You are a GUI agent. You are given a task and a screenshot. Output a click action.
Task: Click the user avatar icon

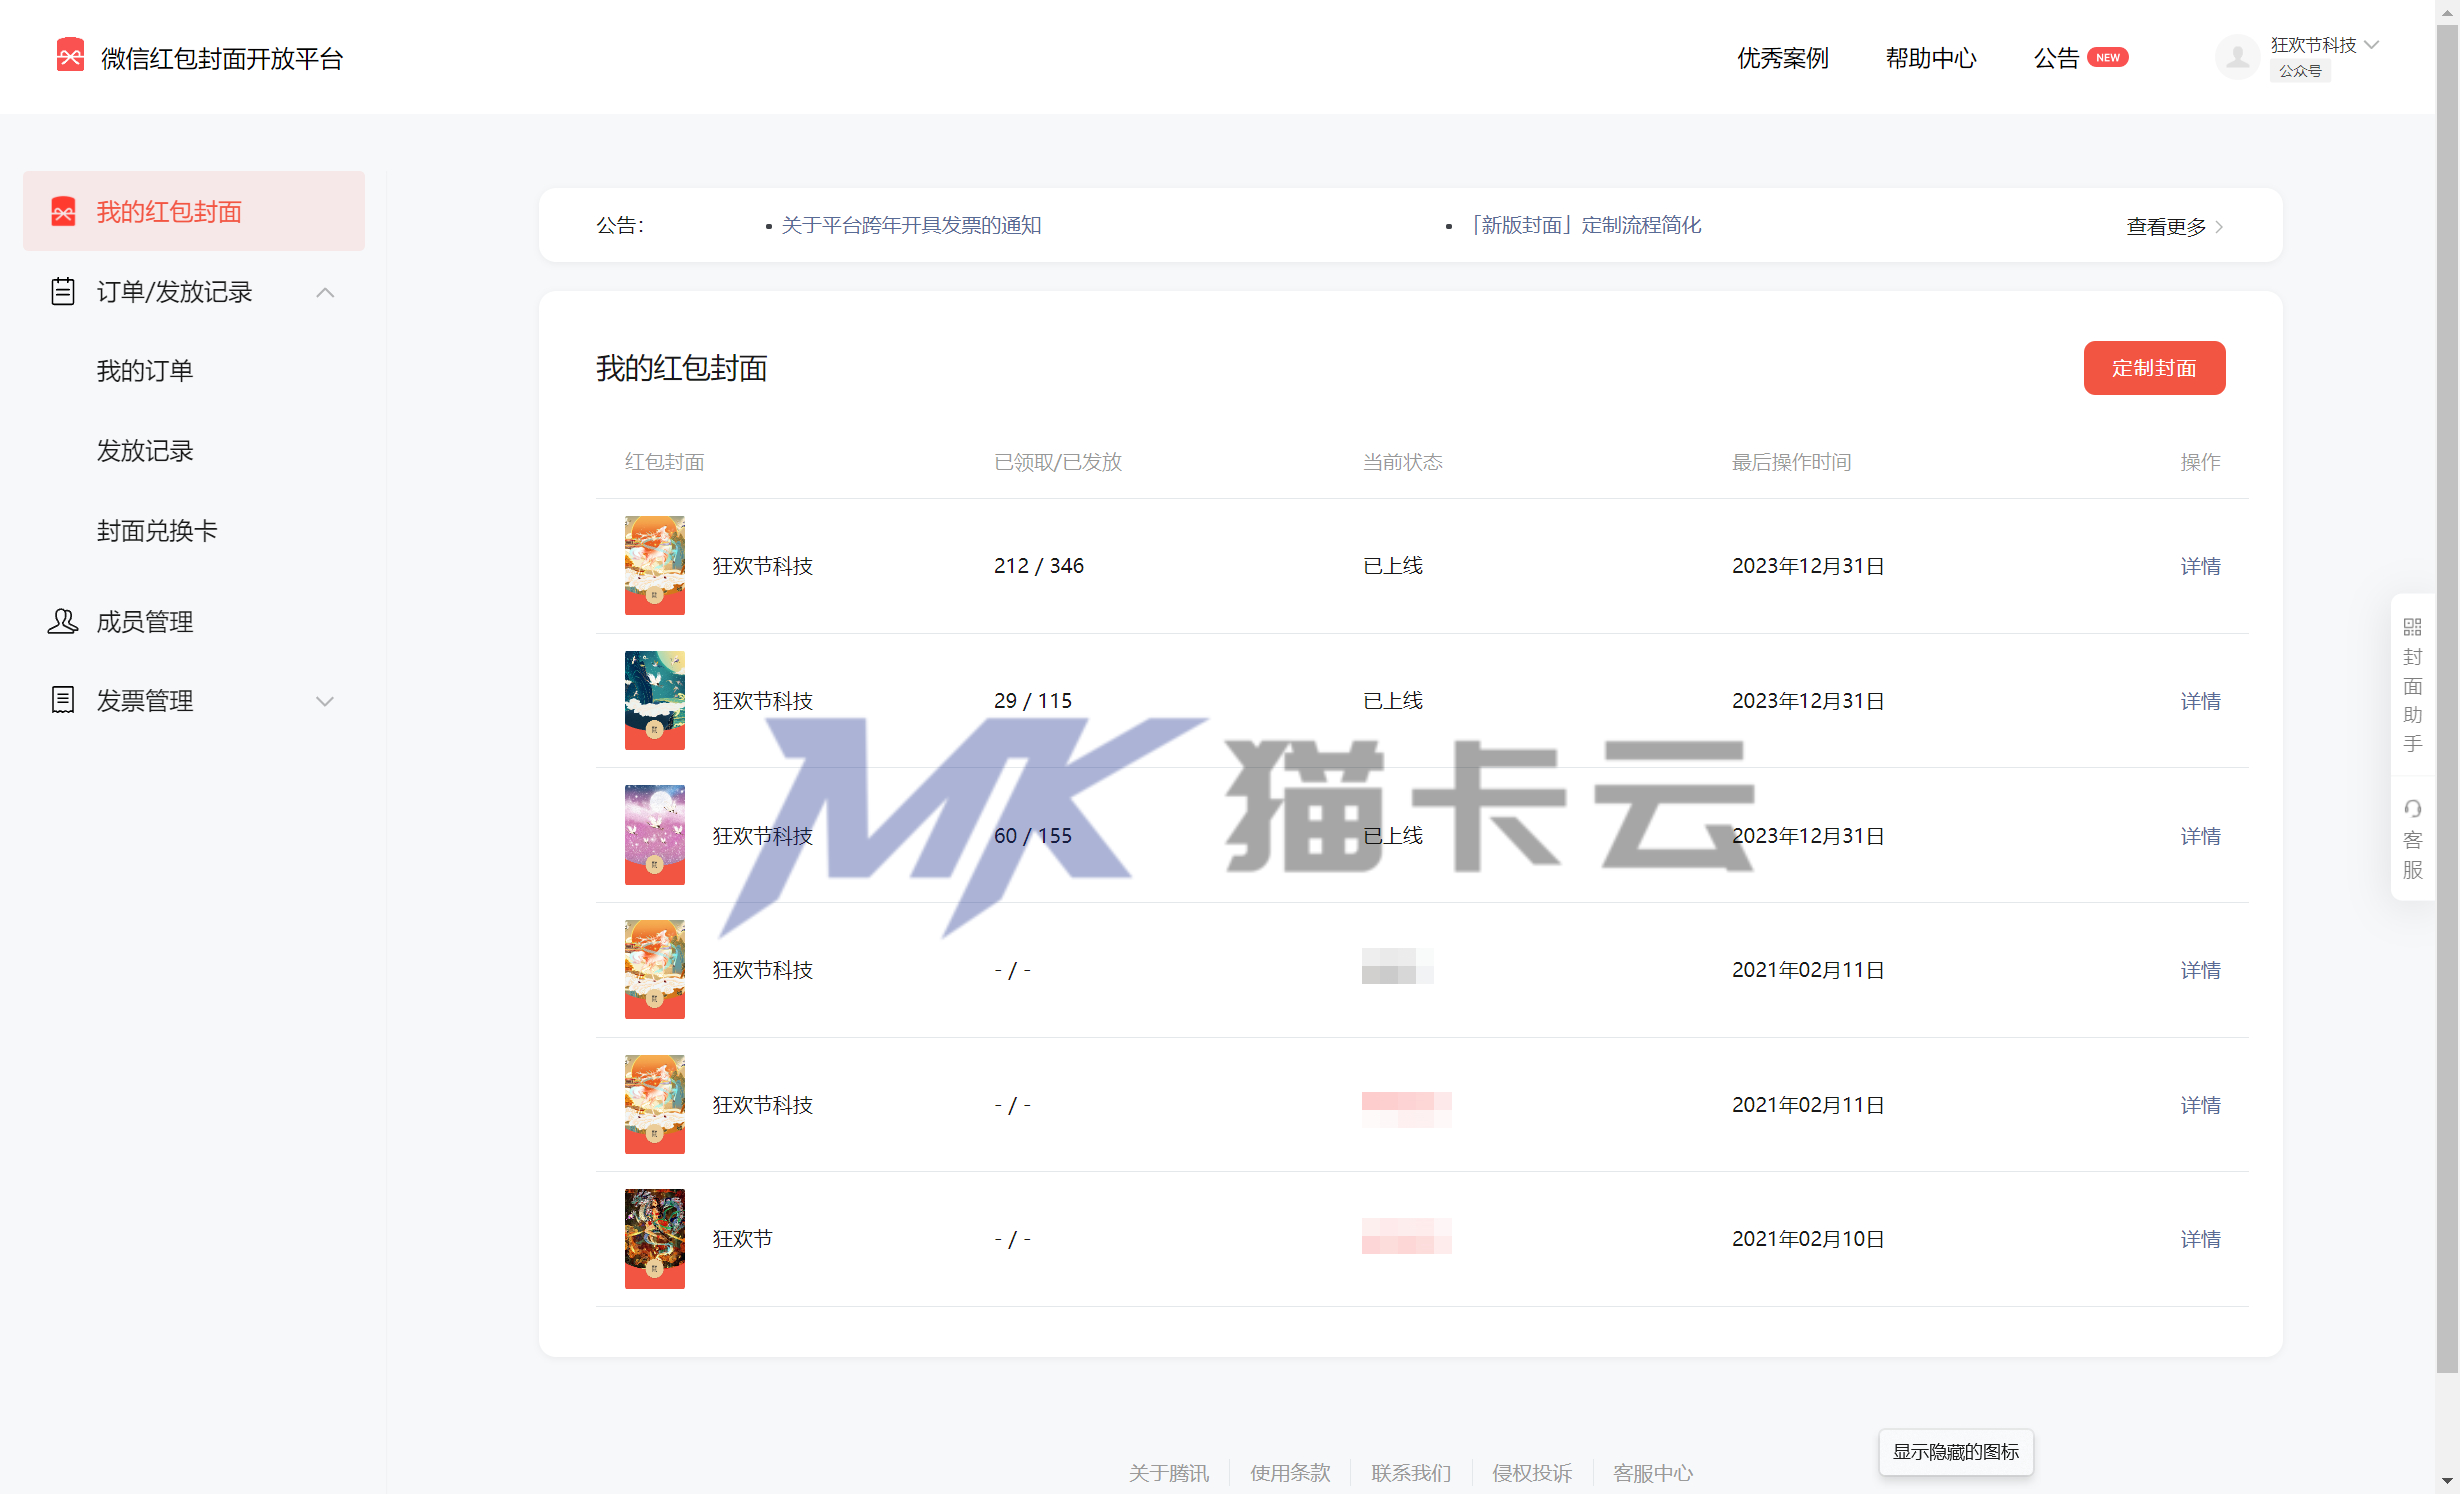[x=2238, y=57]
